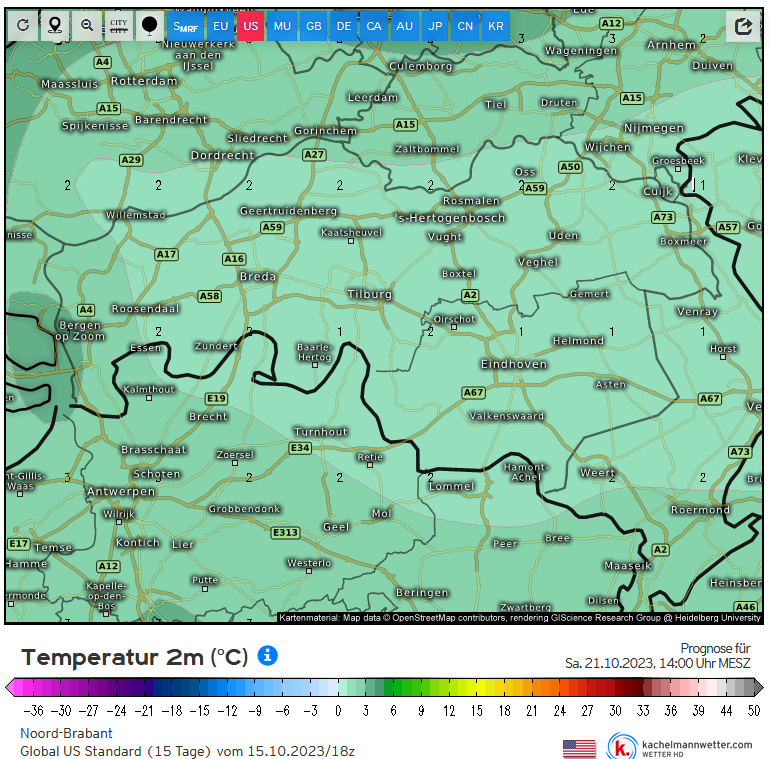Image resolution: width=770 pixels, height=759 pixels.
Task: Click the E34 road sign near Turnhout
Action: pos(300,448)
